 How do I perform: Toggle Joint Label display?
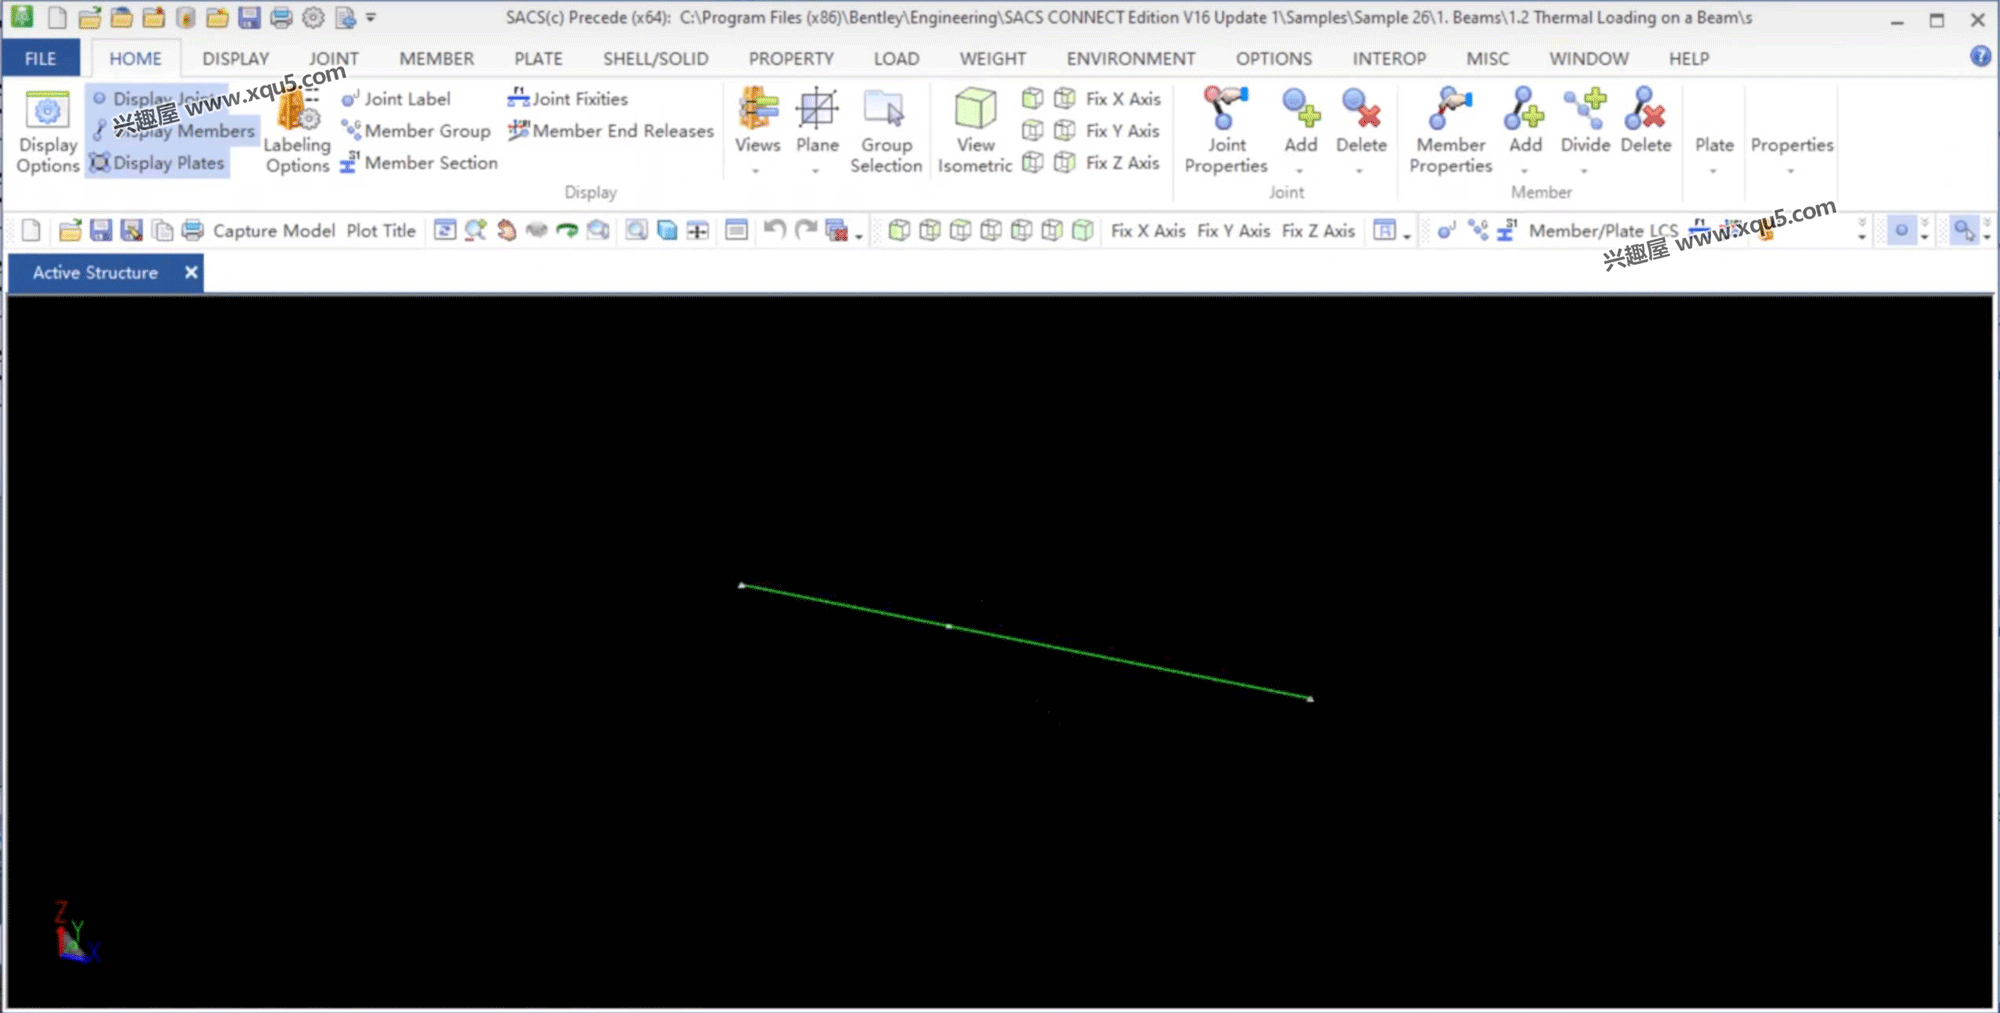396,98
